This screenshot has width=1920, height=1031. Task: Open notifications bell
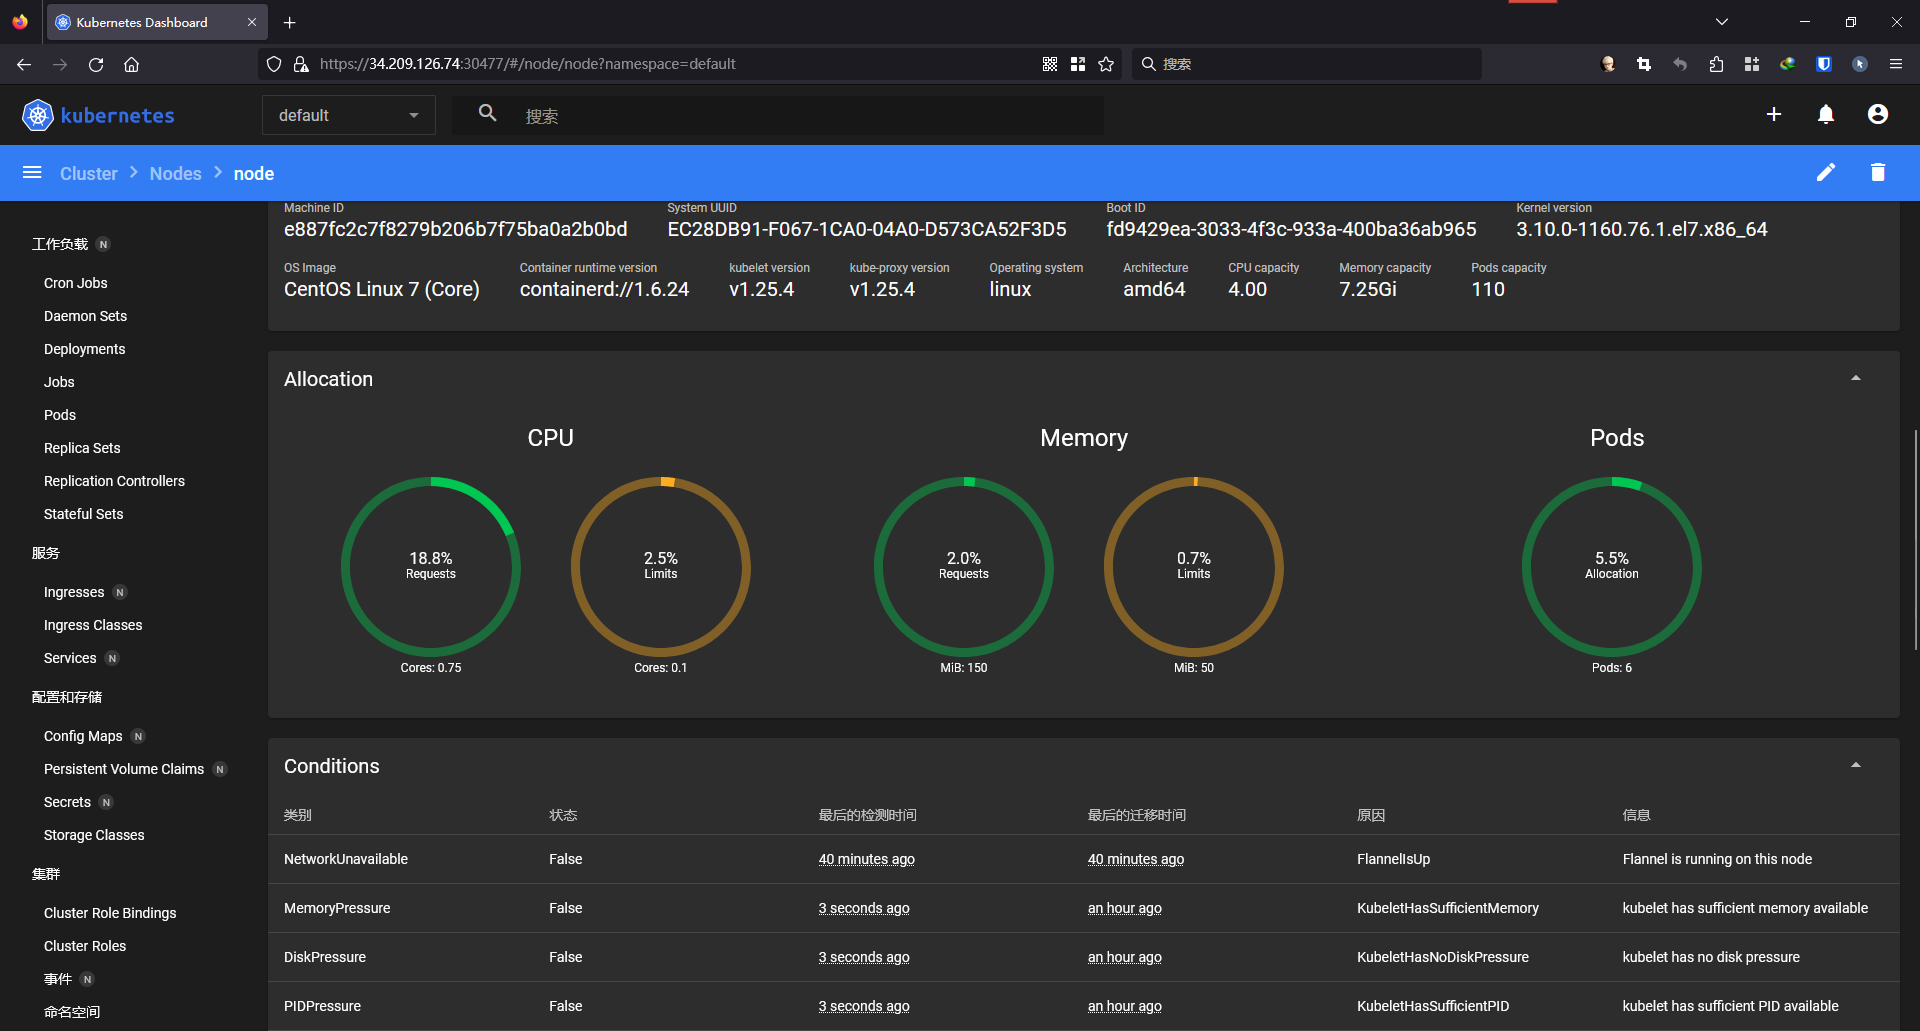point(1826,115)
